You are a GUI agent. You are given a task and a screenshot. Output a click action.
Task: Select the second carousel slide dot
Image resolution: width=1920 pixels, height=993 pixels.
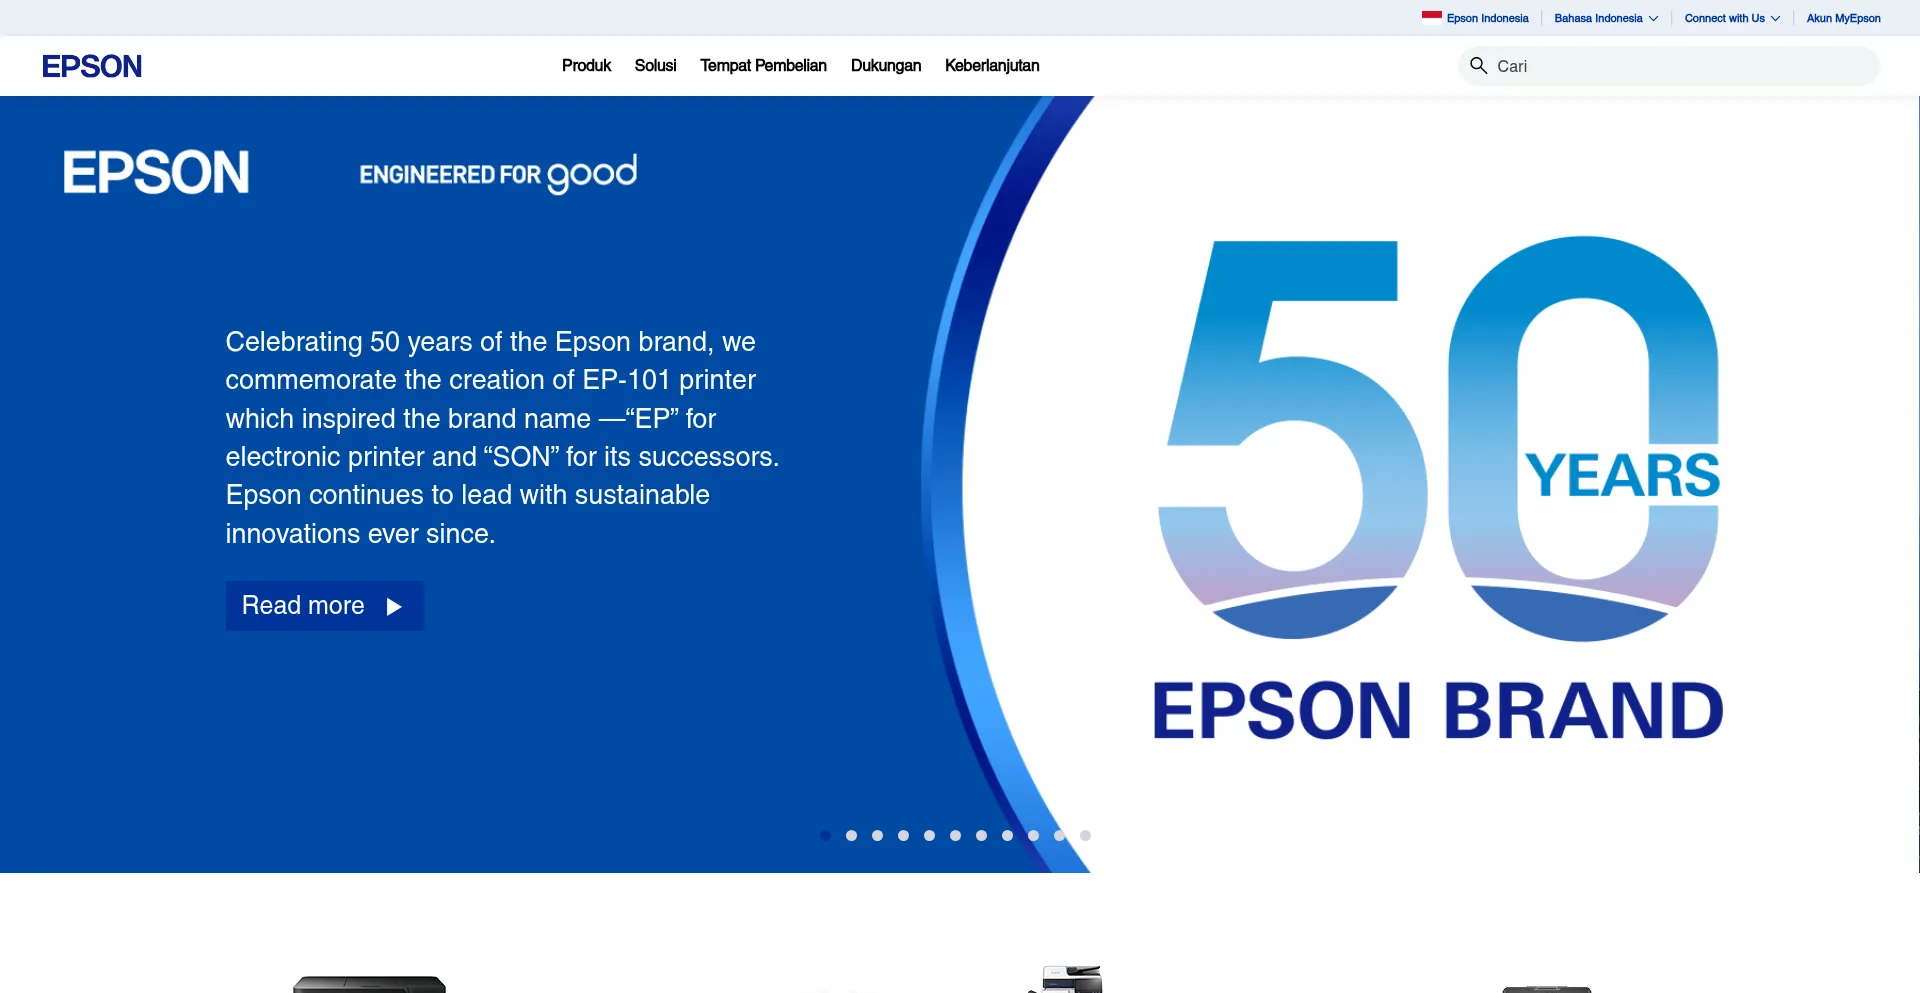[851, 836]
